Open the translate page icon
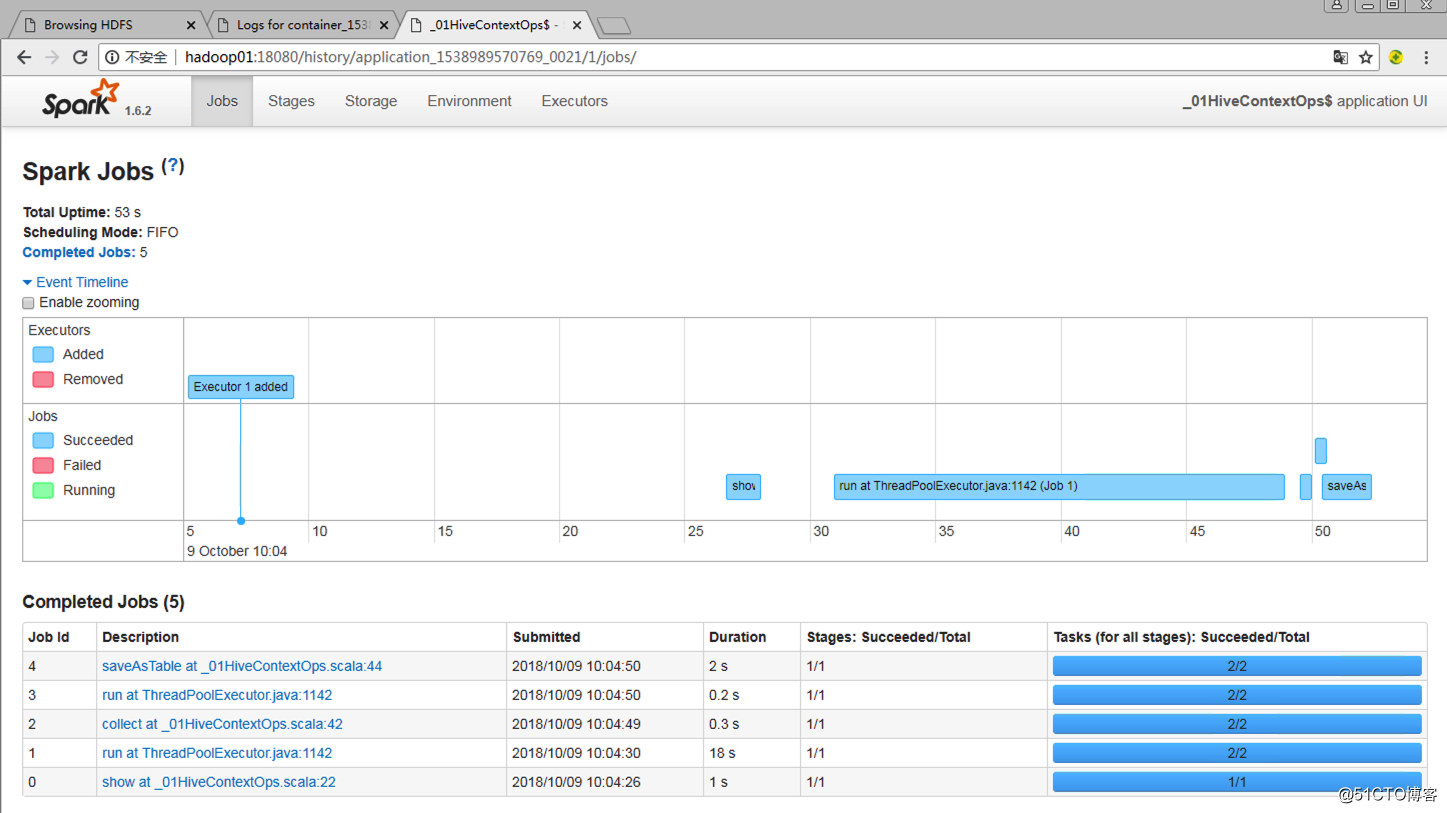This screenshot has height=813, width=1447. [x=1340, y=57]
